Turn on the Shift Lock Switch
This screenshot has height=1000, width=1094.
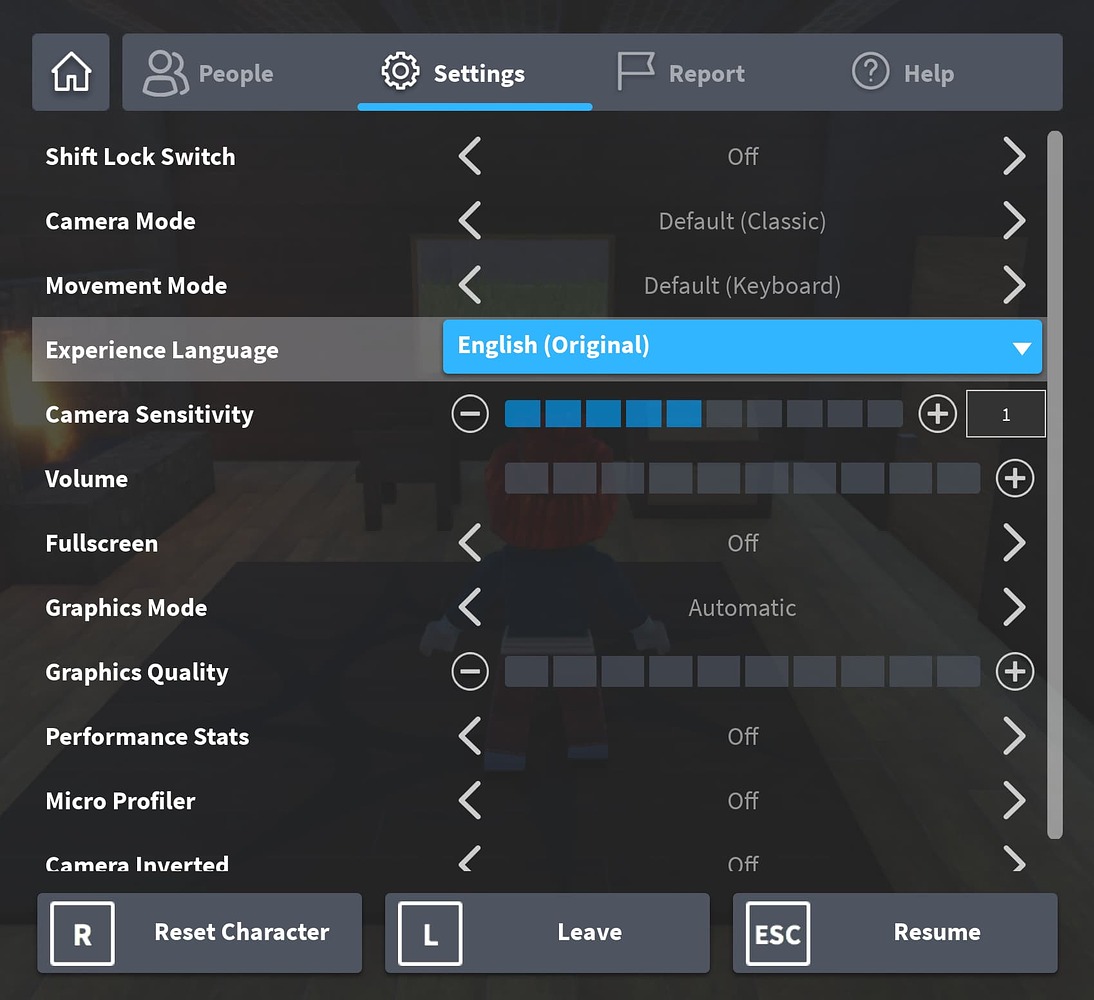tap(1014, 156)
